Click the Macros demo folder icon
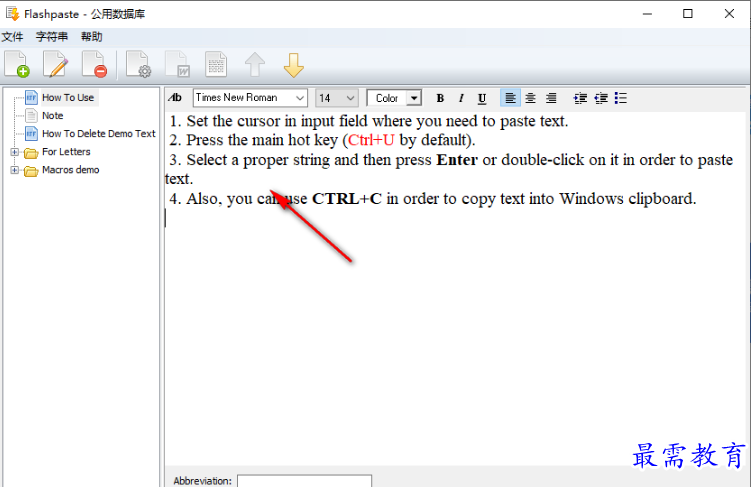754x487 pixels. tap(31, 171)
